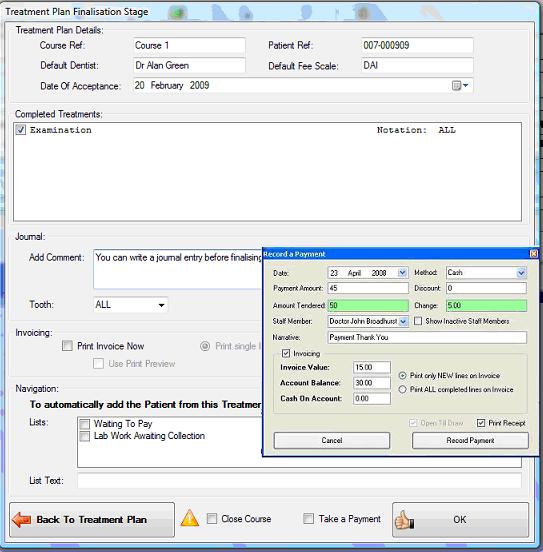The height and width of the screenshot is (552, 543).
Task: Click the Payment Amount field
Action: tap(368, 288)
